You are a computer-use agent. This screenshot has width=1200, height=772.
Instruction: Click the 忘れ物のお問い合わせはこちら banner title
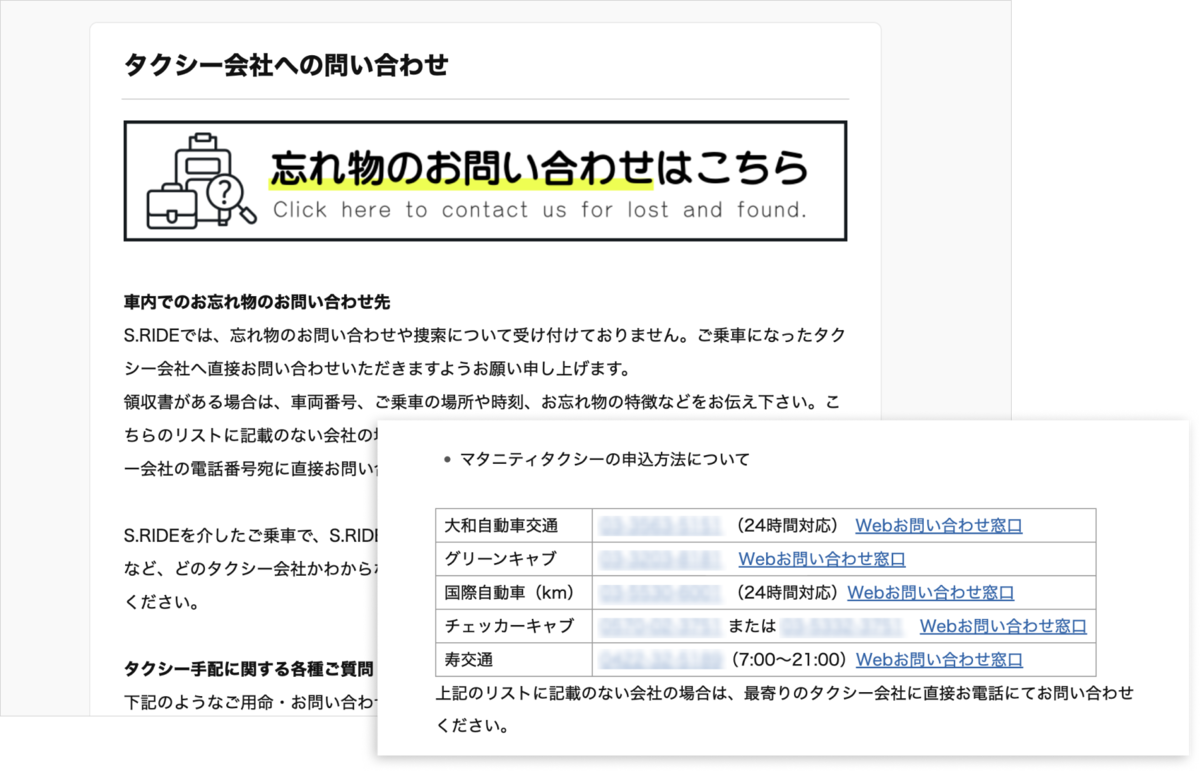[538, 167]
